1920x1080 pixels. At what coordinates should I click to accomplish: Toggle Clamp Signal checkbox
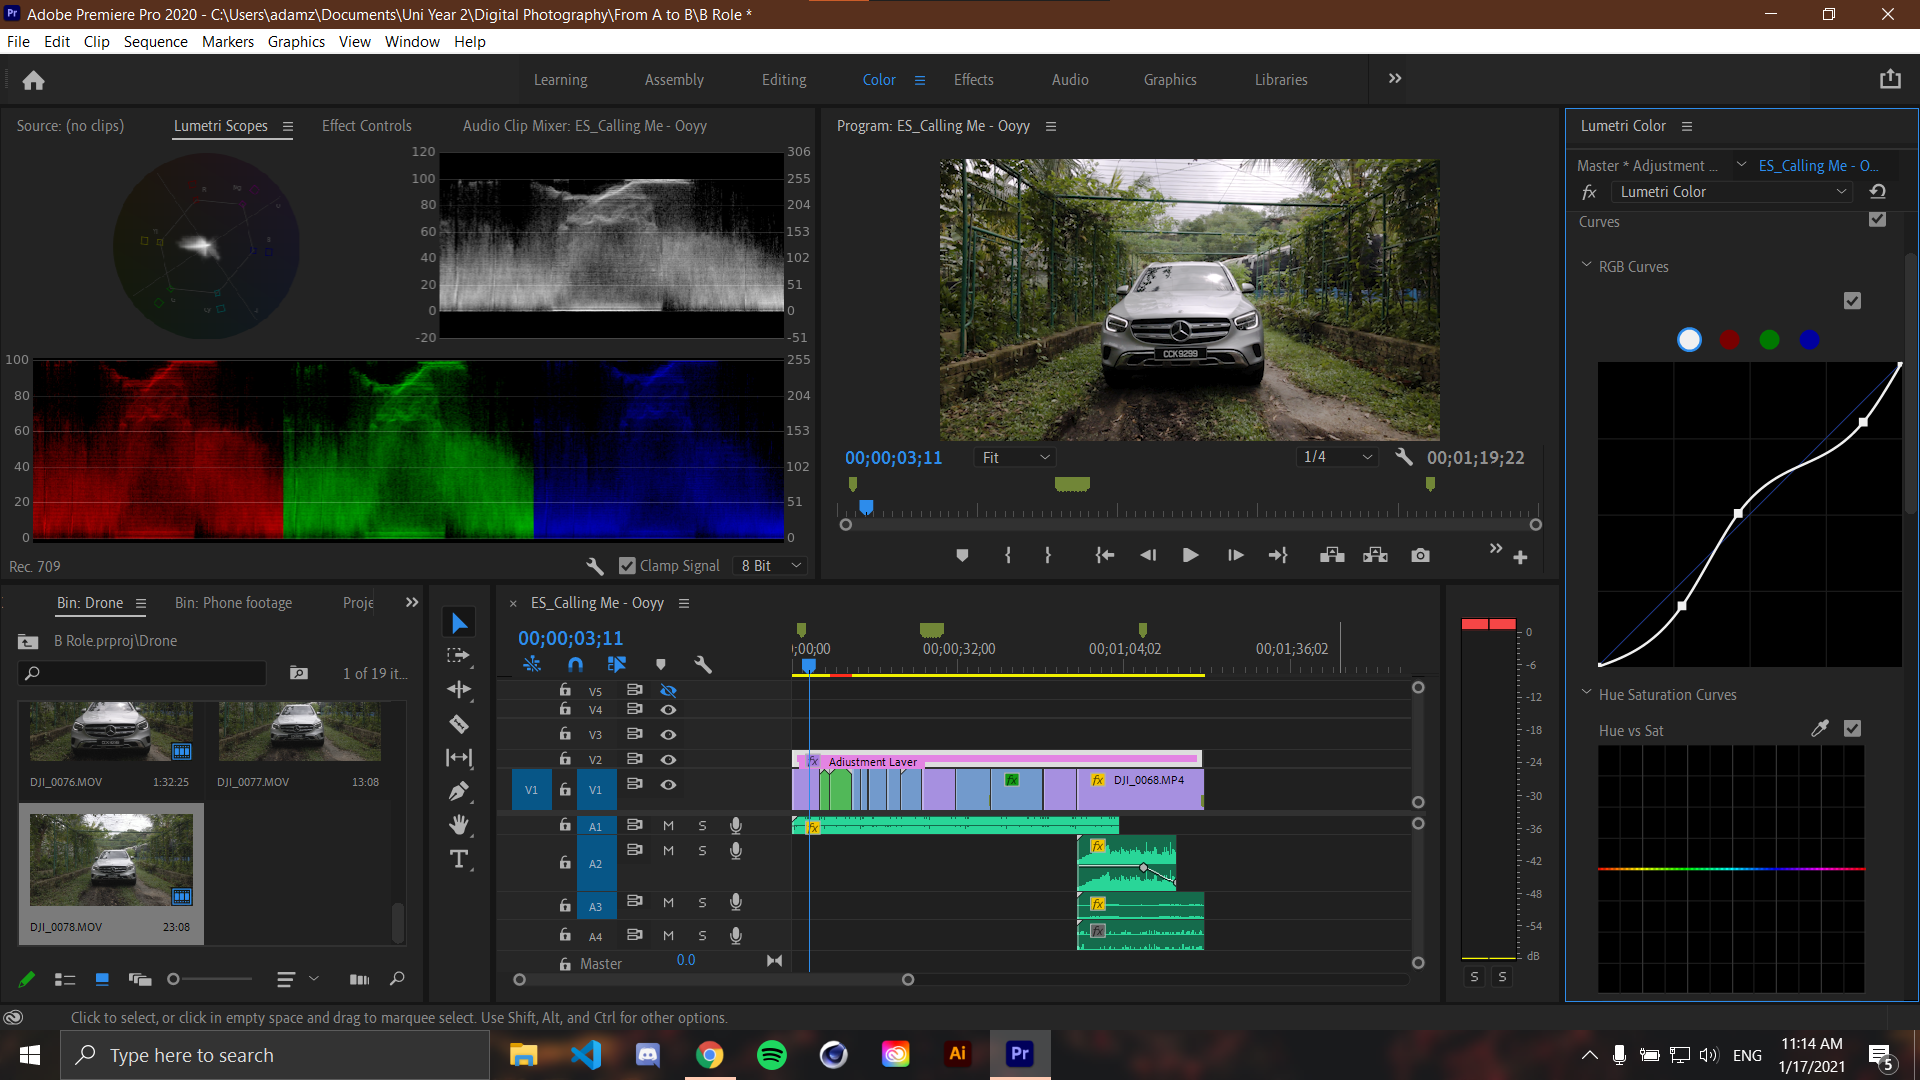(628, 566)
